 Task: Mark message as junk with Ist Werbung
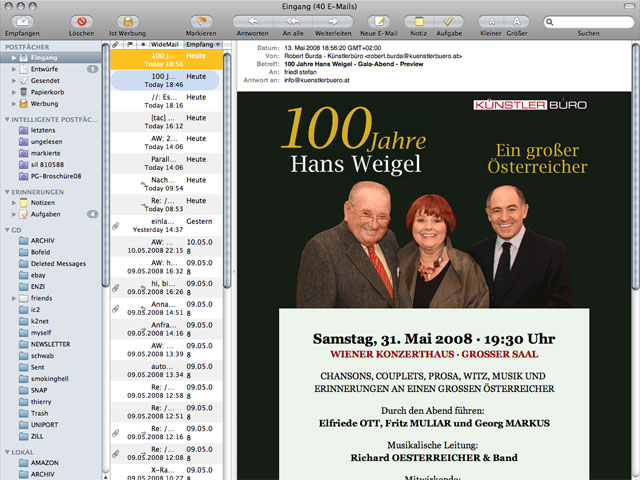pyautogui.click(x=128, y=21)
